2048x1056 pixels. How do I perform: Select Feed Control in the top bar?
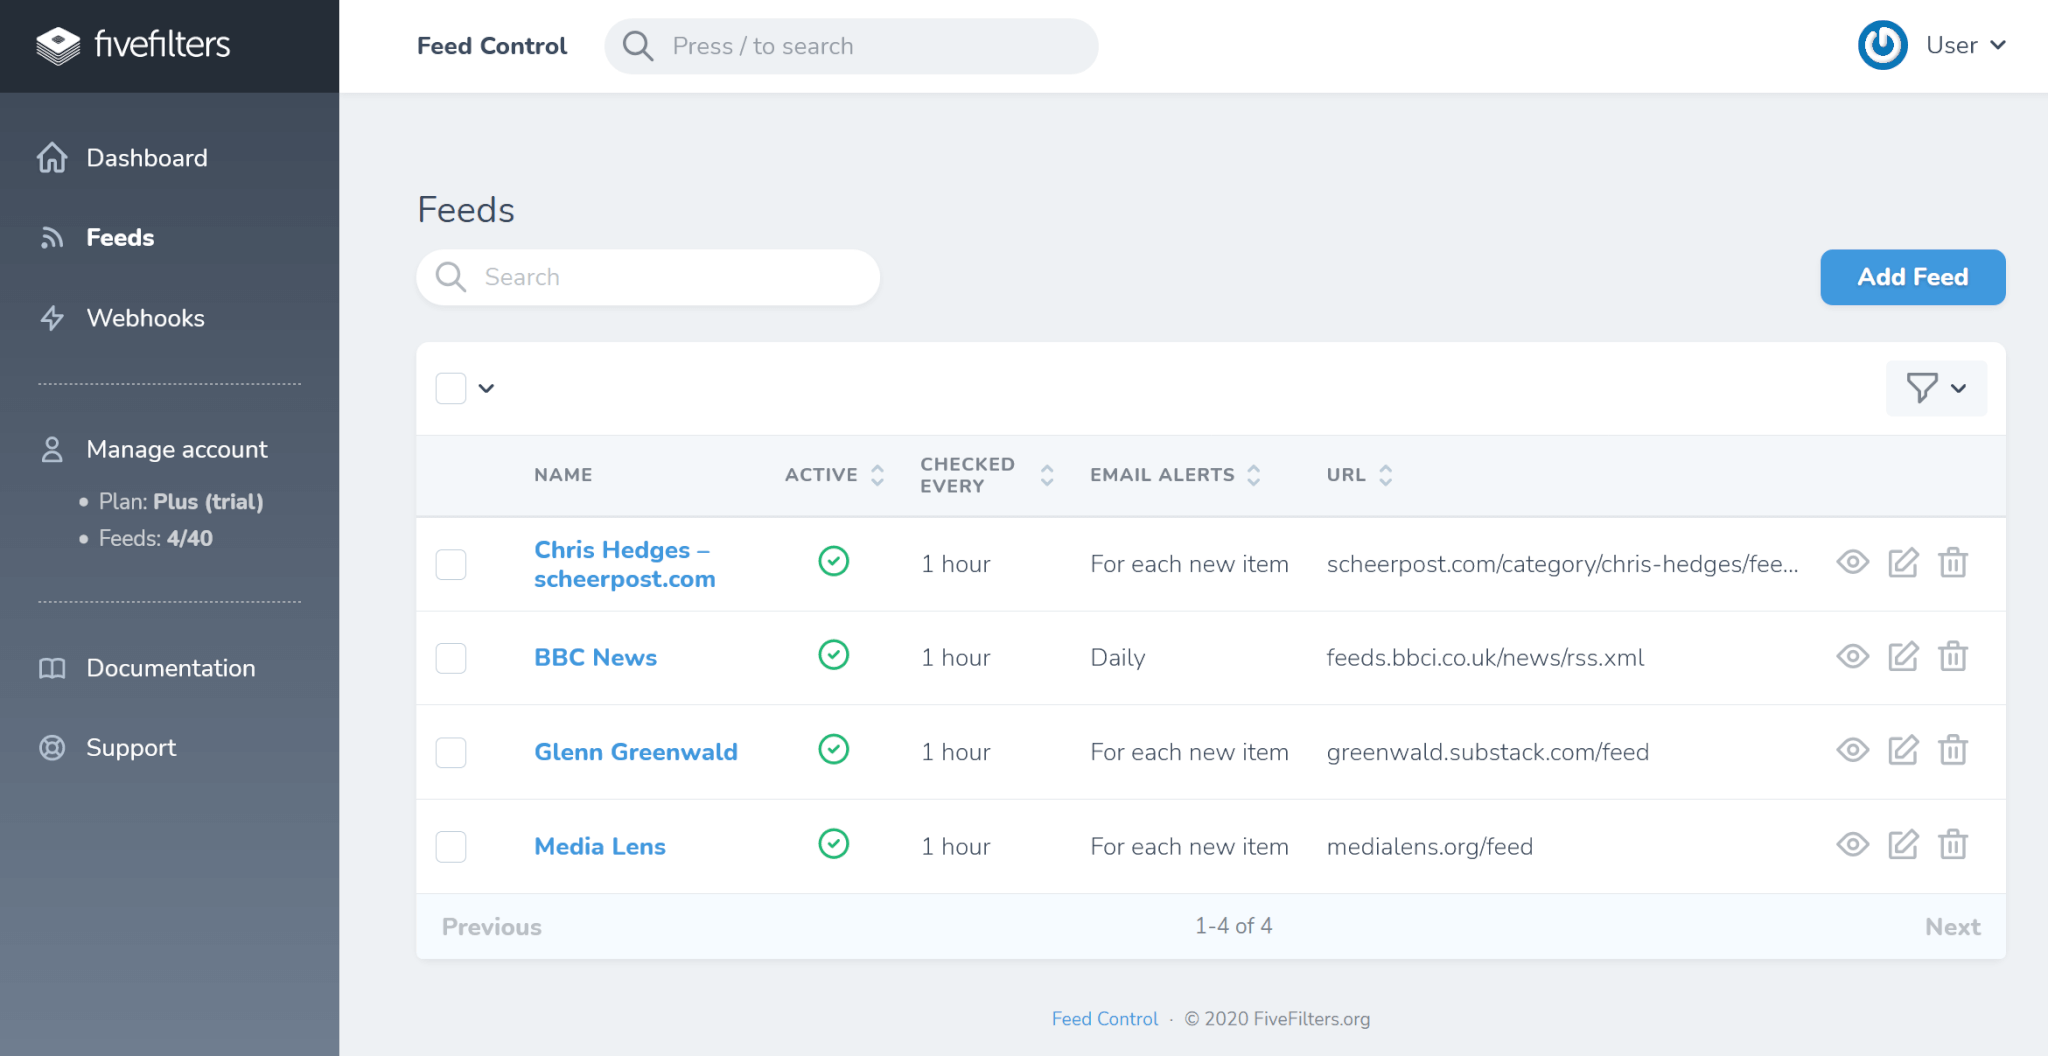(492, 45)
